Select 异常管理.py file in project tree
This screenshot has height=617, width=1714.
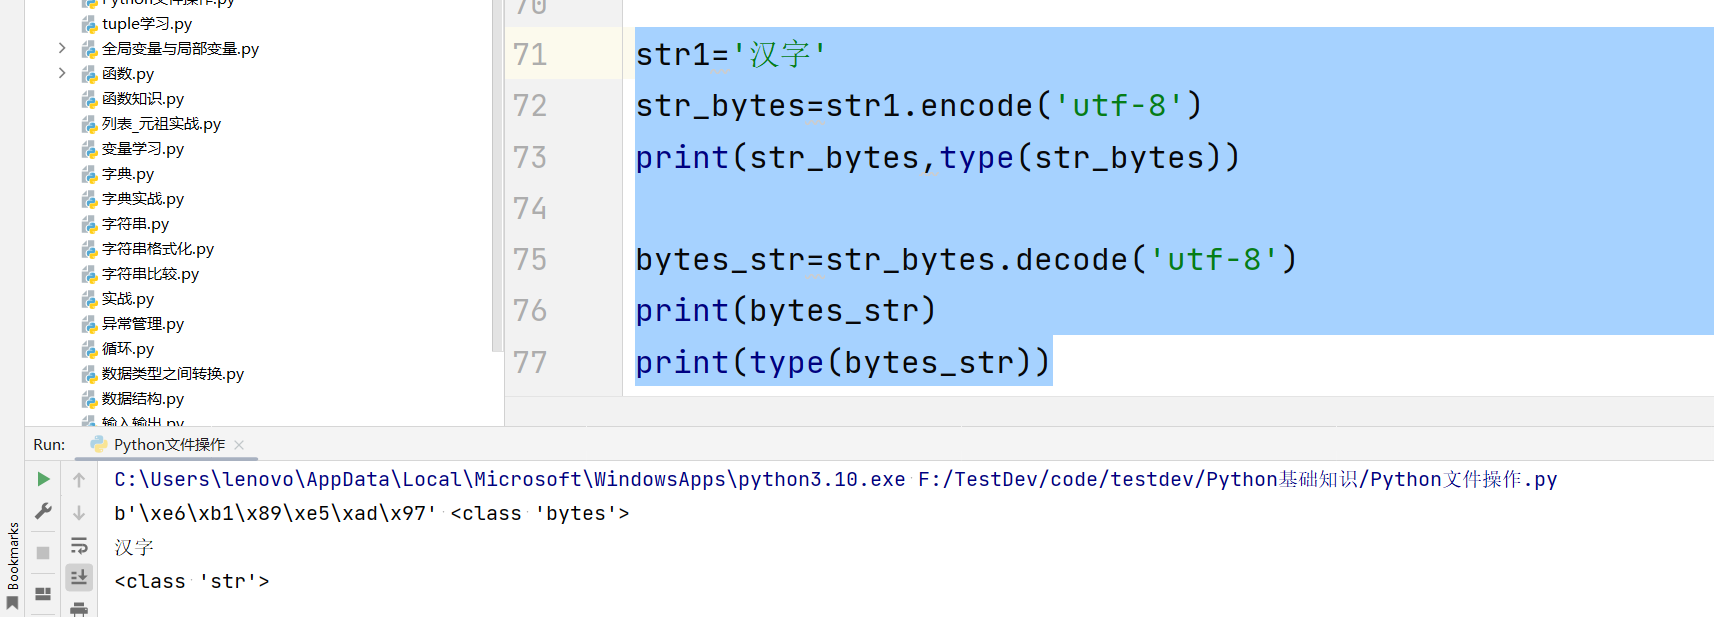143,324
